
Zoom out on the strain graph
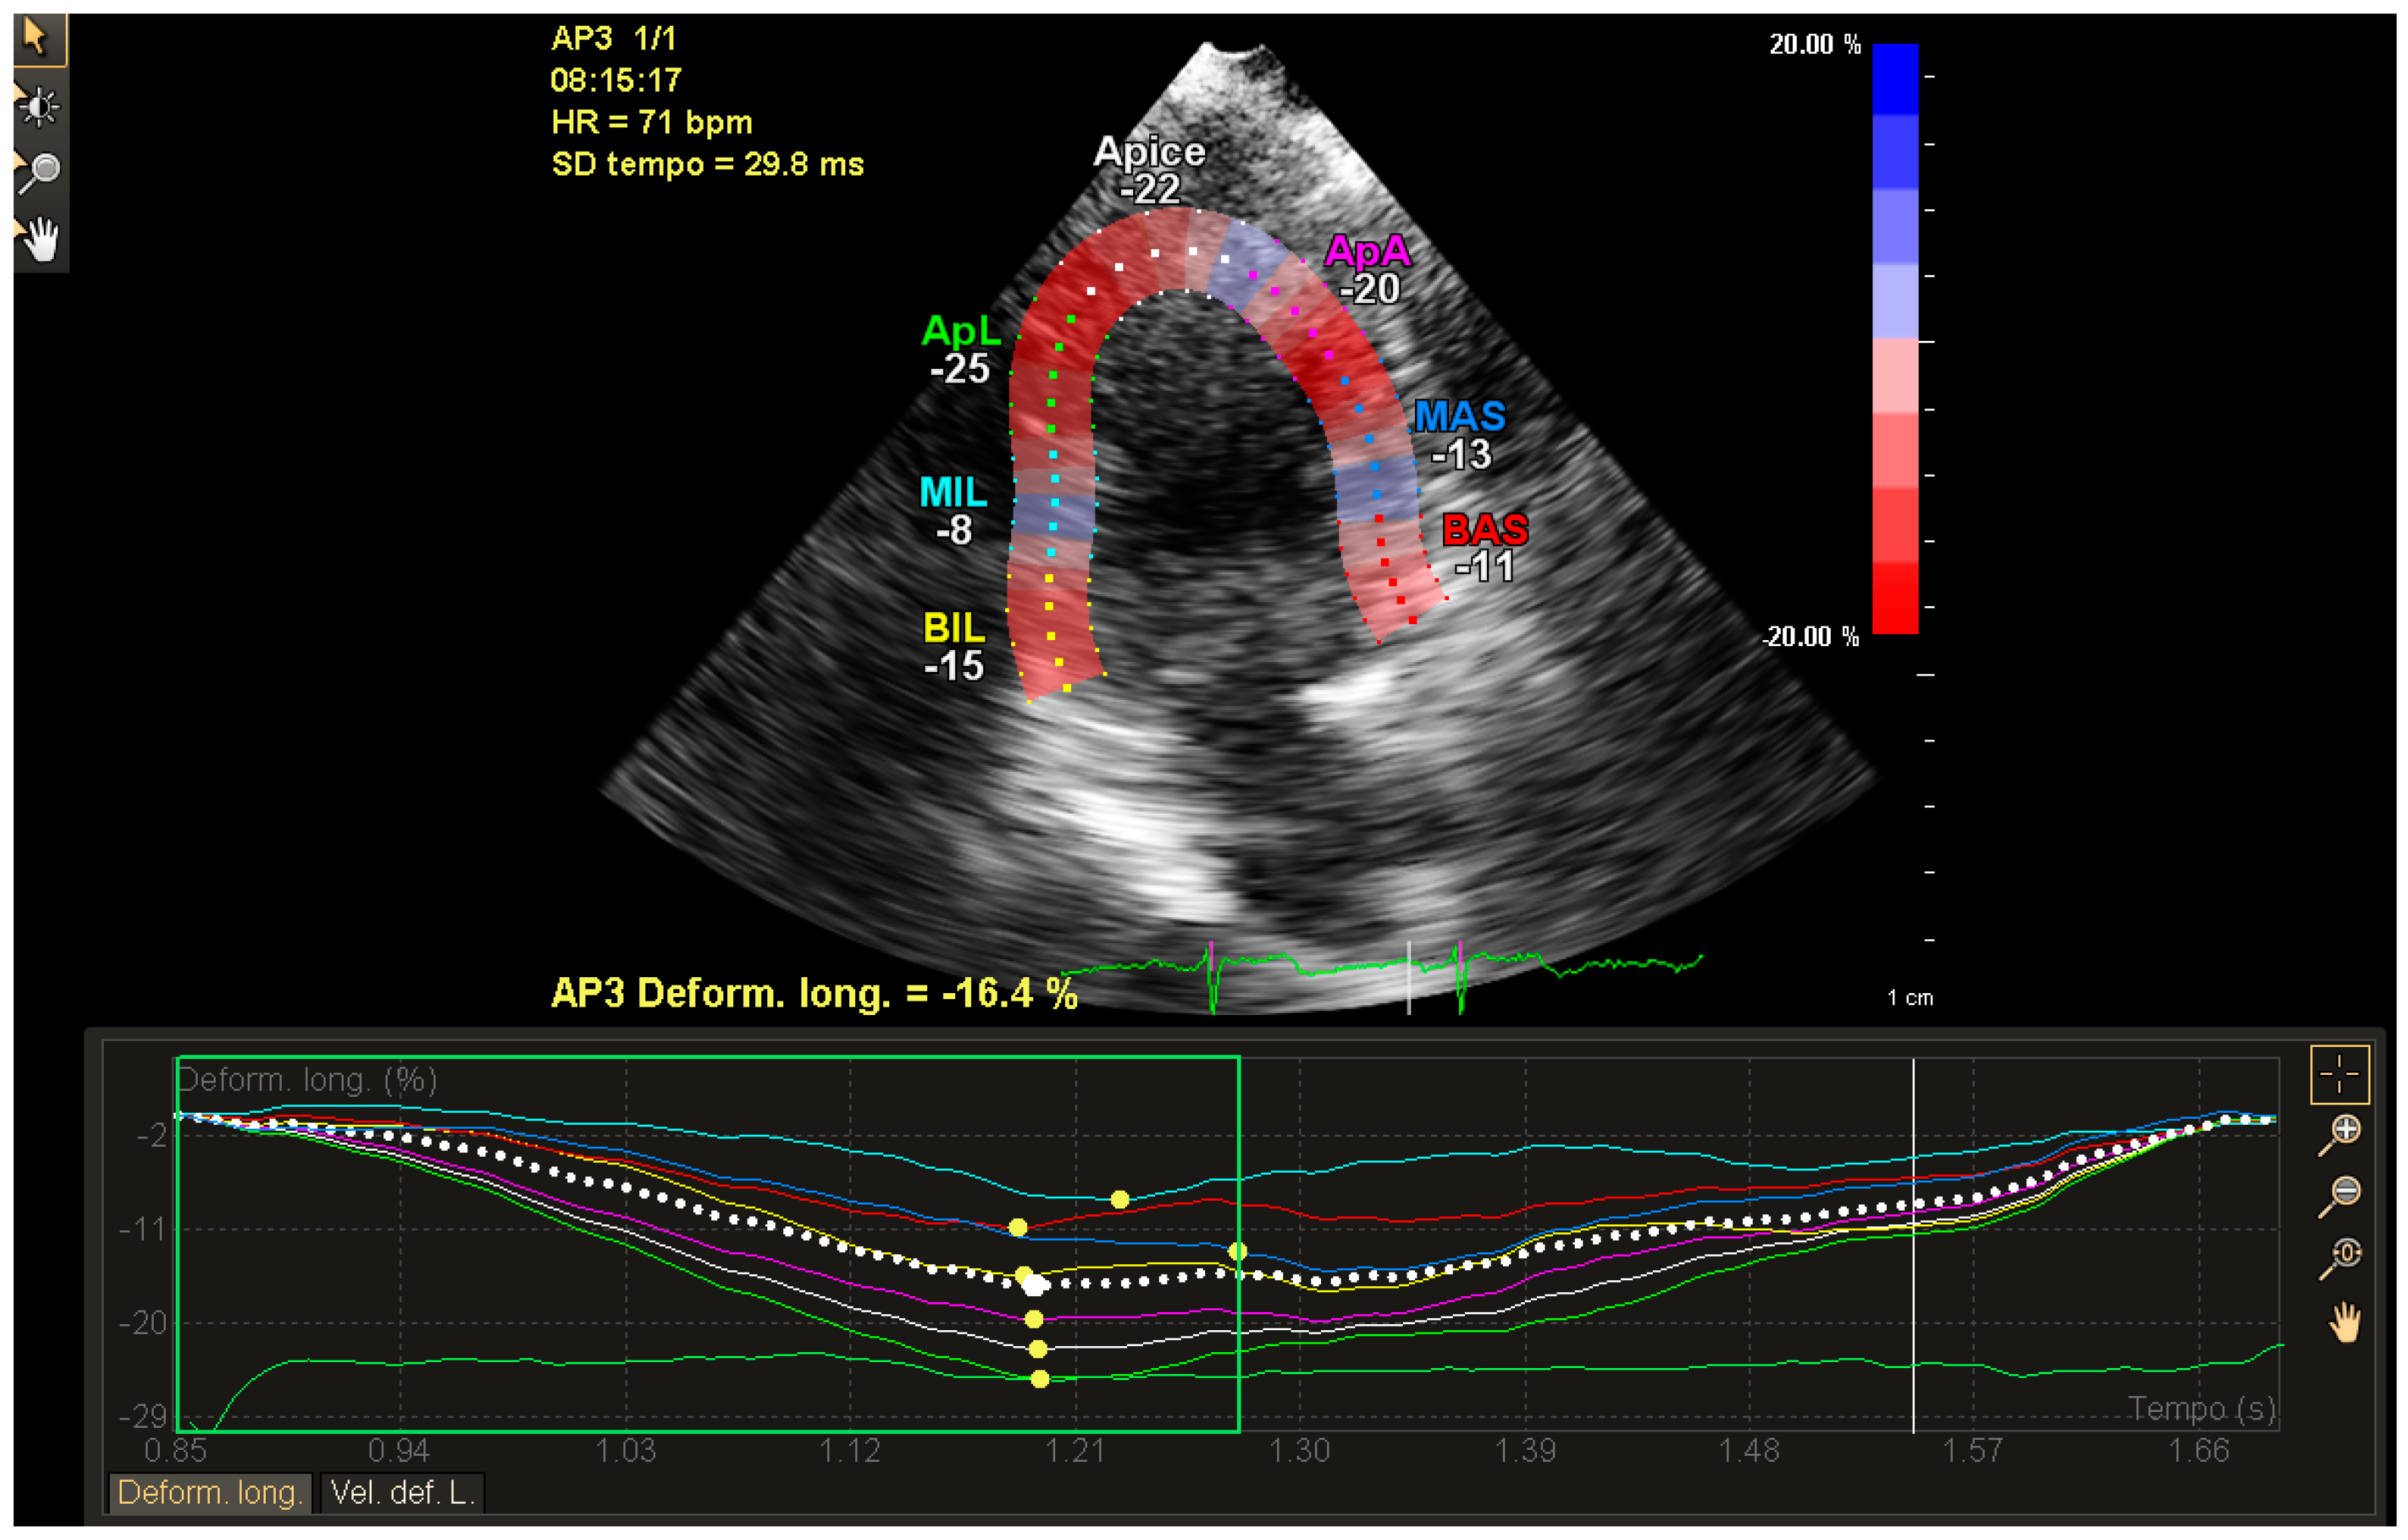[2341, 1194]
